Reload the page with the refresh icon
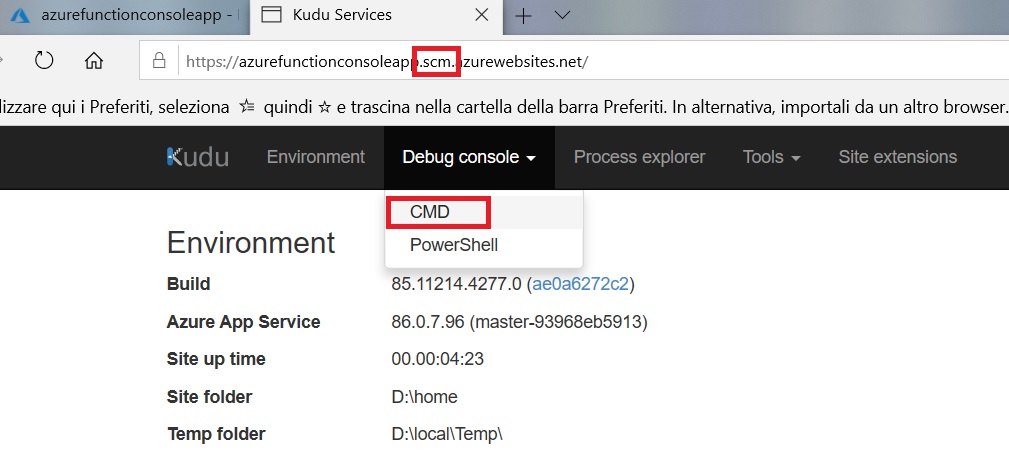This screenshot has width=1009, height=469. point(44,60)
